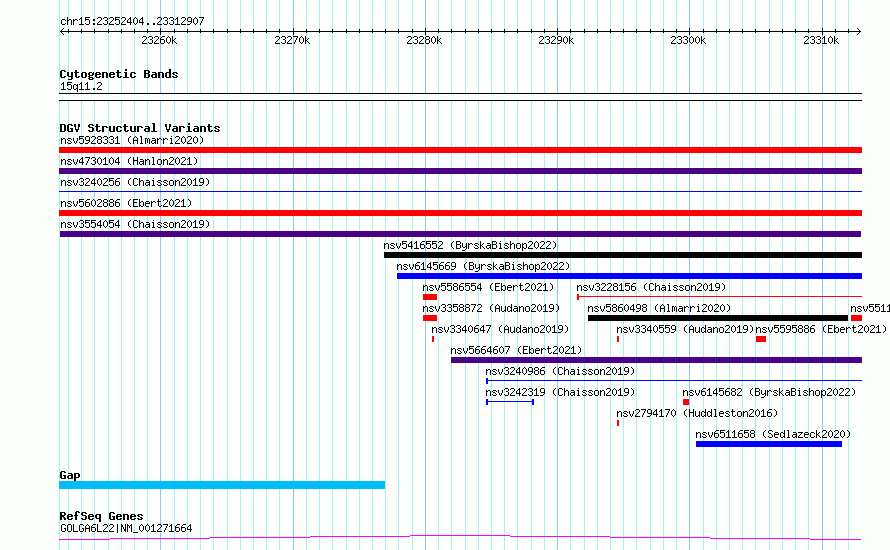Image resolution: width=890 pixels, height=550 pixels.
Task: Click the nsv3240256 (Chaisson2019) thin blue line
Action: tap(460, 192)
